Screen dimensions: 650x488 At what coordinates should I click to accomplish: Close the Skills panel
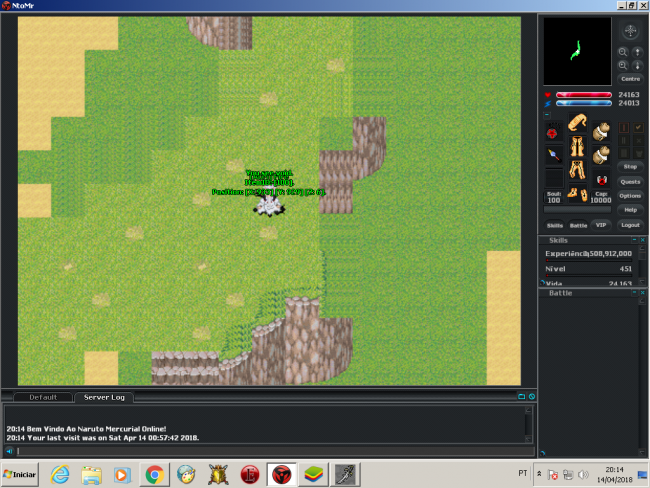(643, 240)
